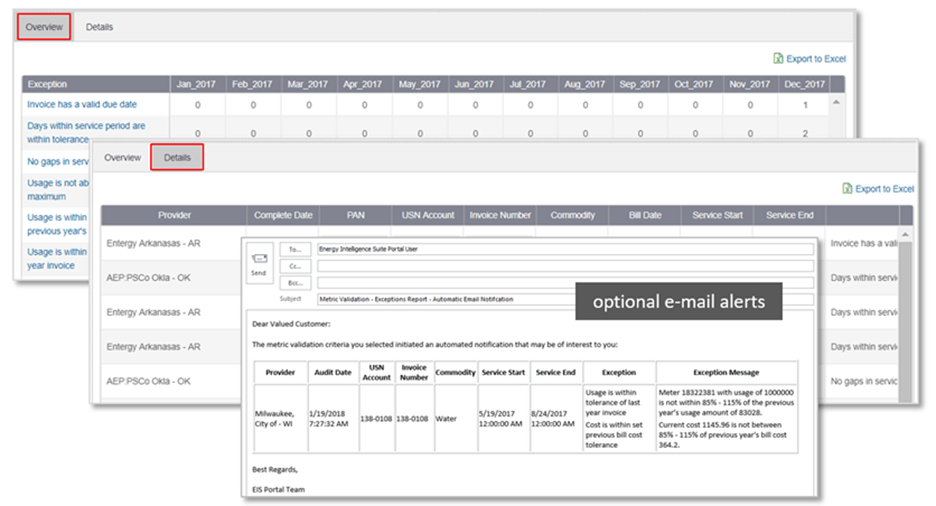Screen dimensions: 936x506
Task: Sort by the Provider column header
Action: 173,215
